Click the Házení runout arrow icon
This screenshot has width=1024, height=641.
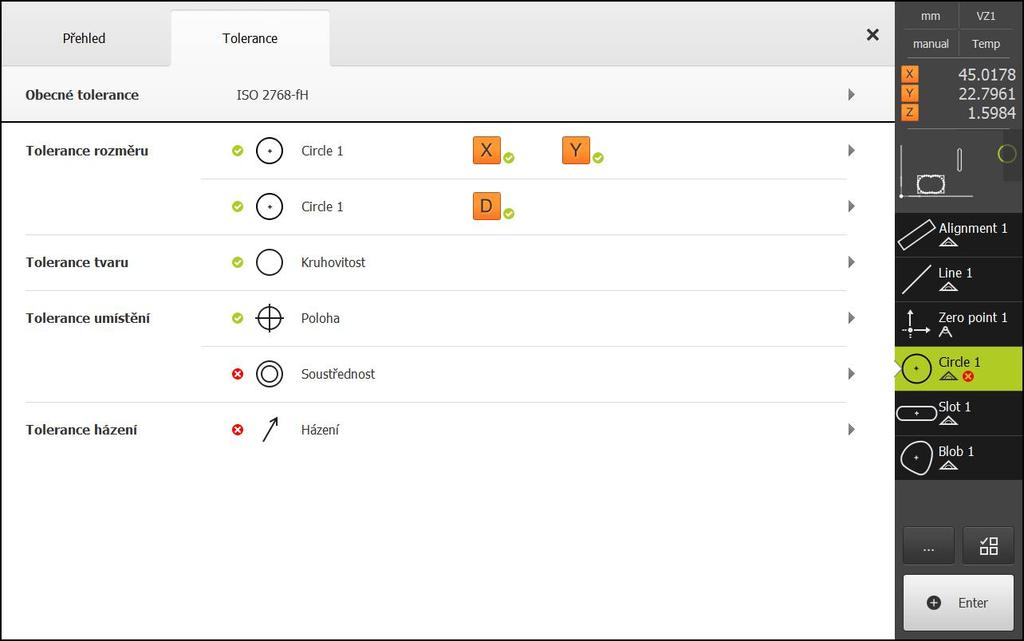click(270, 430)
